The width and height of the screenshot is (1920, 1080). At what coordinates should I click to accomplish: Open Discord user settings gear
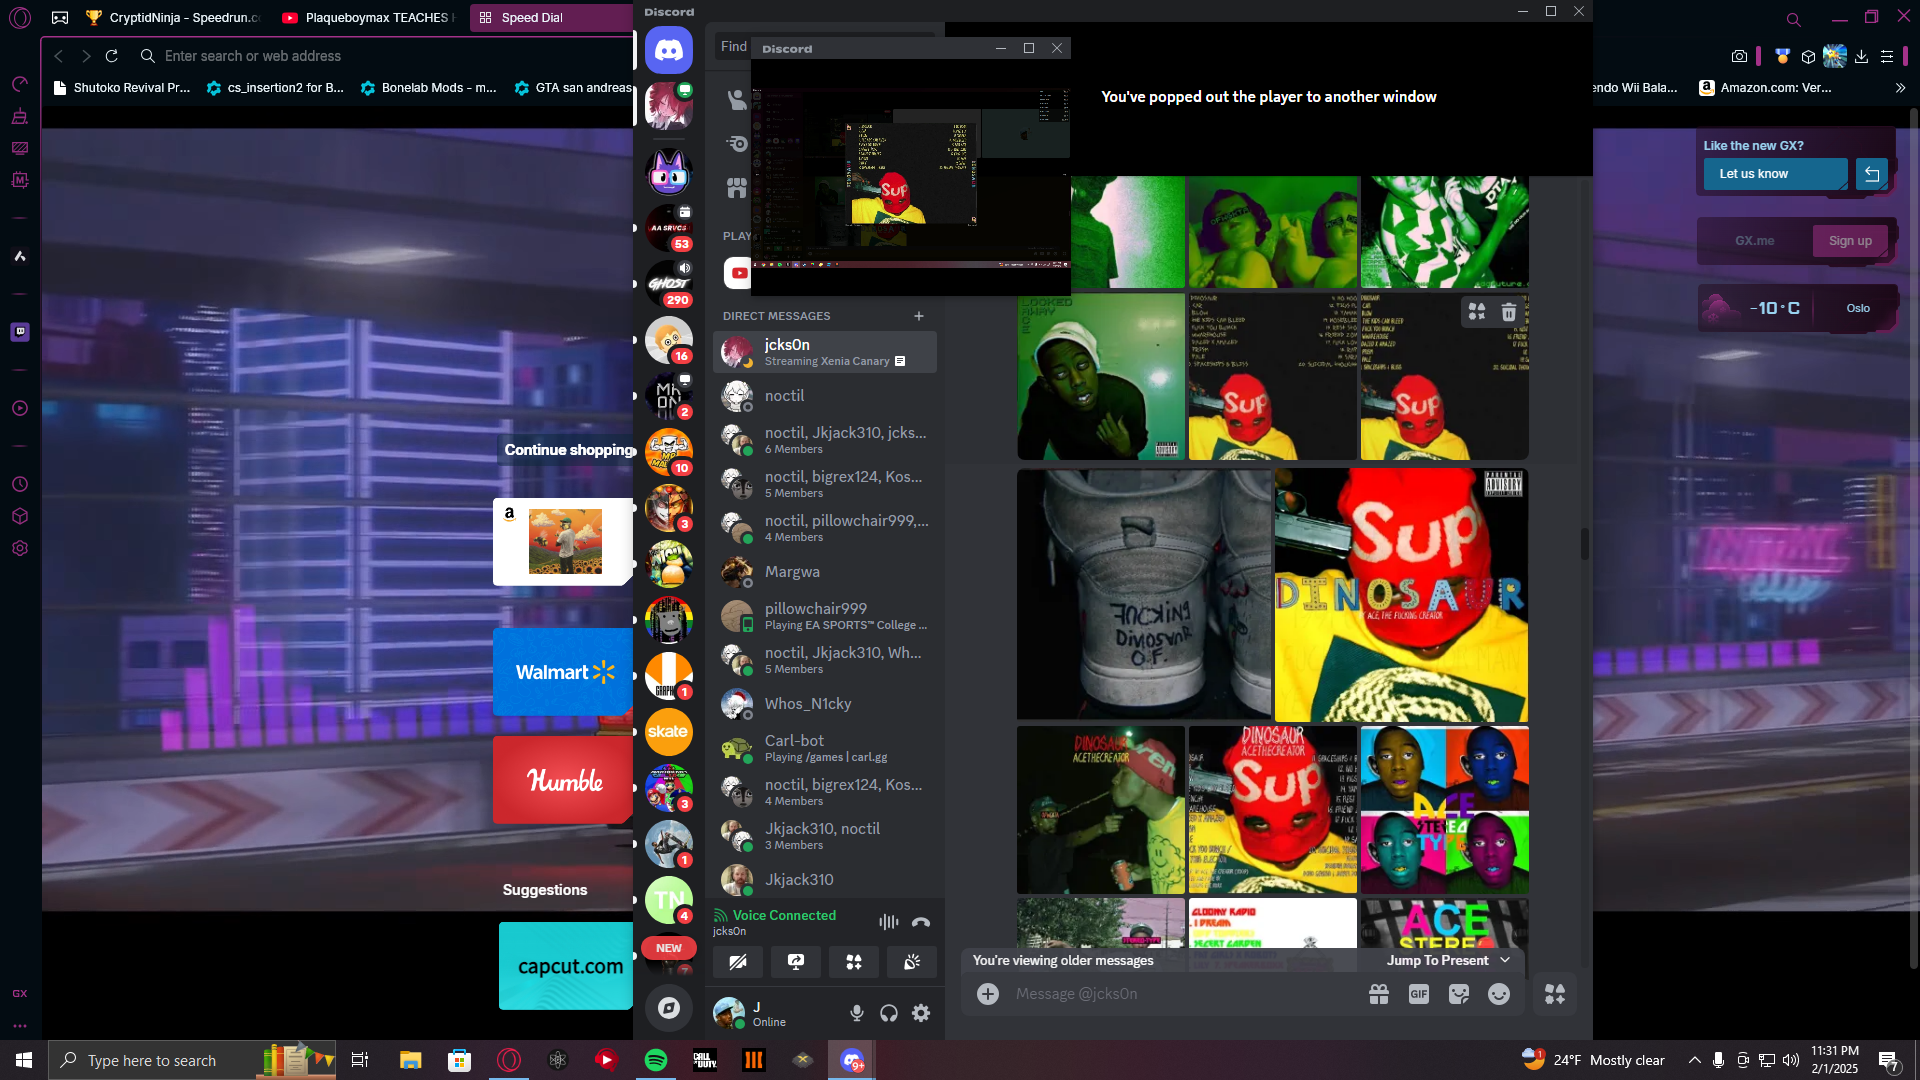921,1013
